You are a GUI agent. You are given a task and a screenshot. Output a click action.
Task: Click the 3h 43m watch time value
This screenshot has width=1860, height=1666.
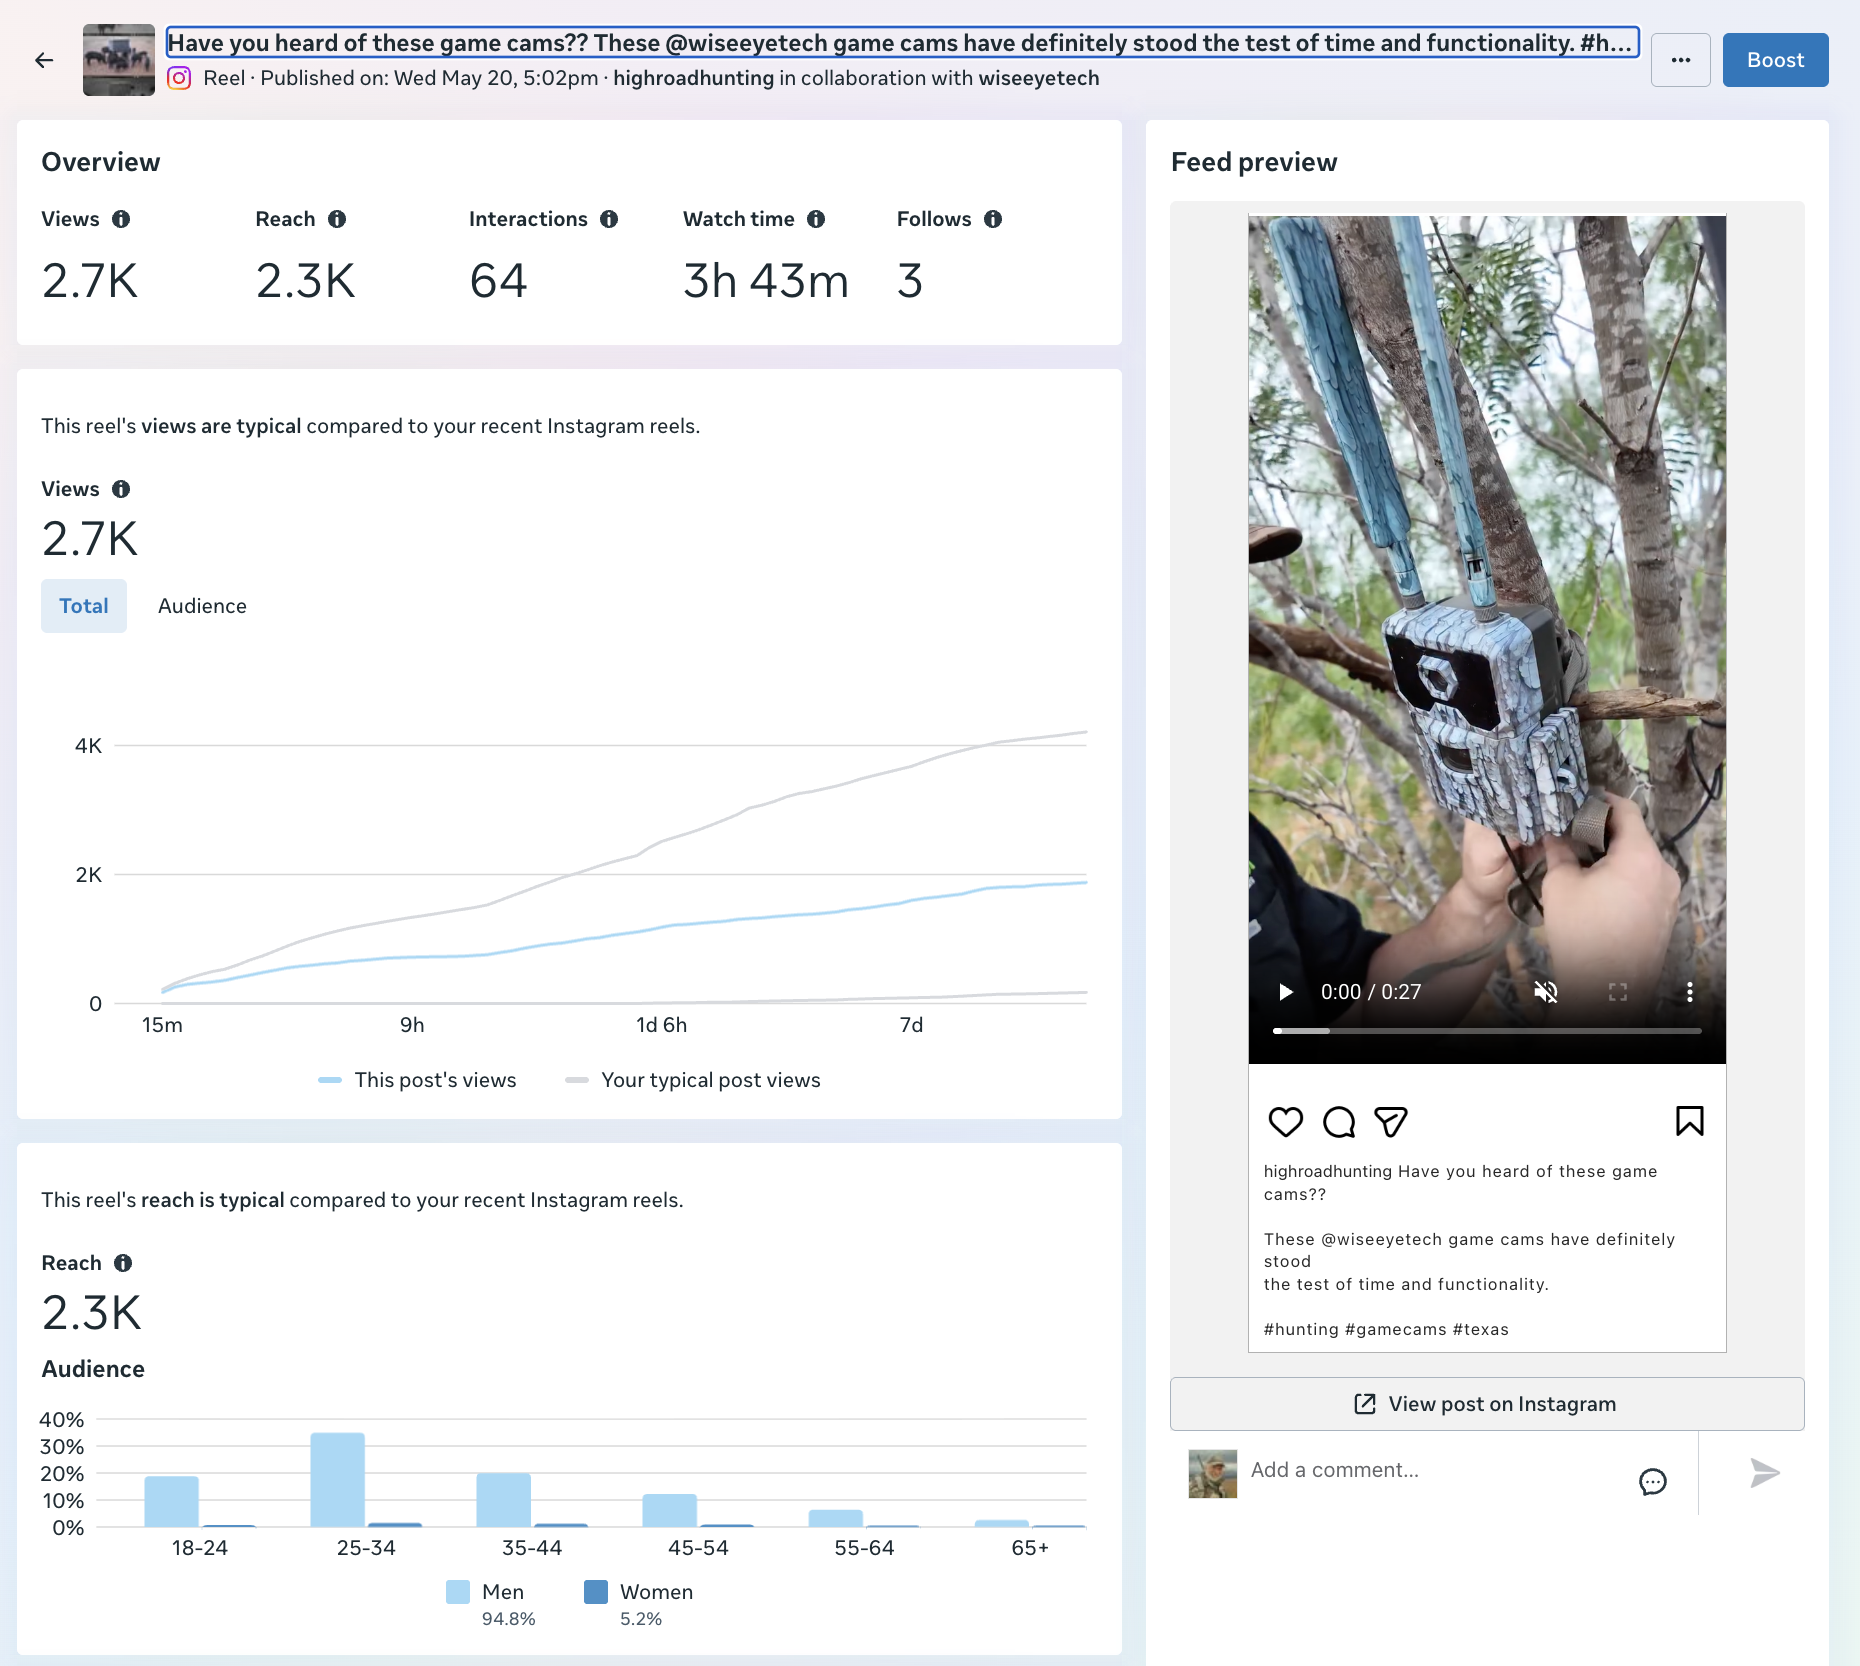click(x=766, y=281)
